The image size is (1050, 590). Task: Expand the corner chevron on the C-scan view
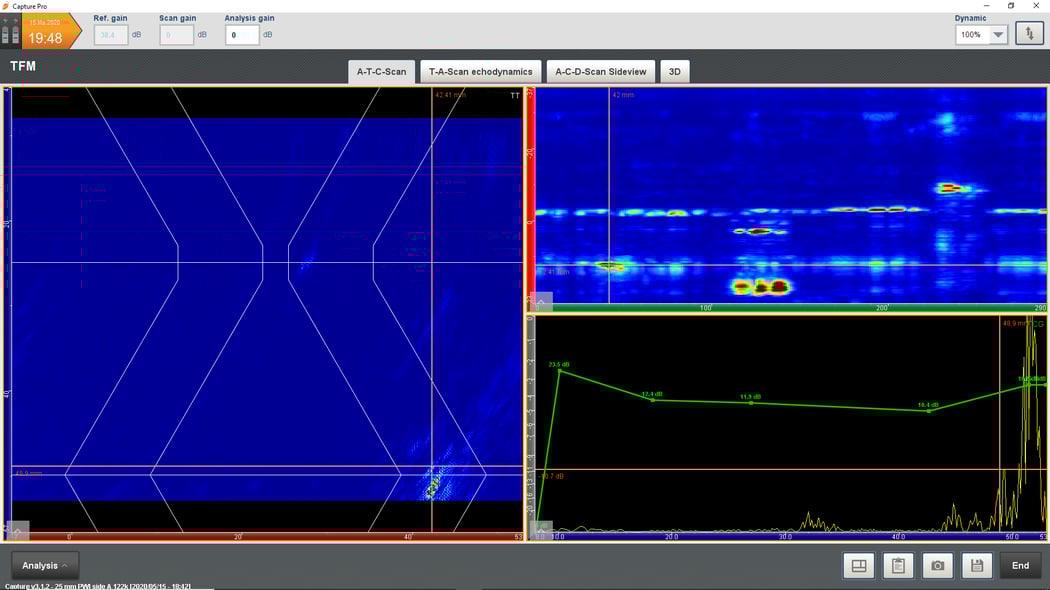point(541,302)
